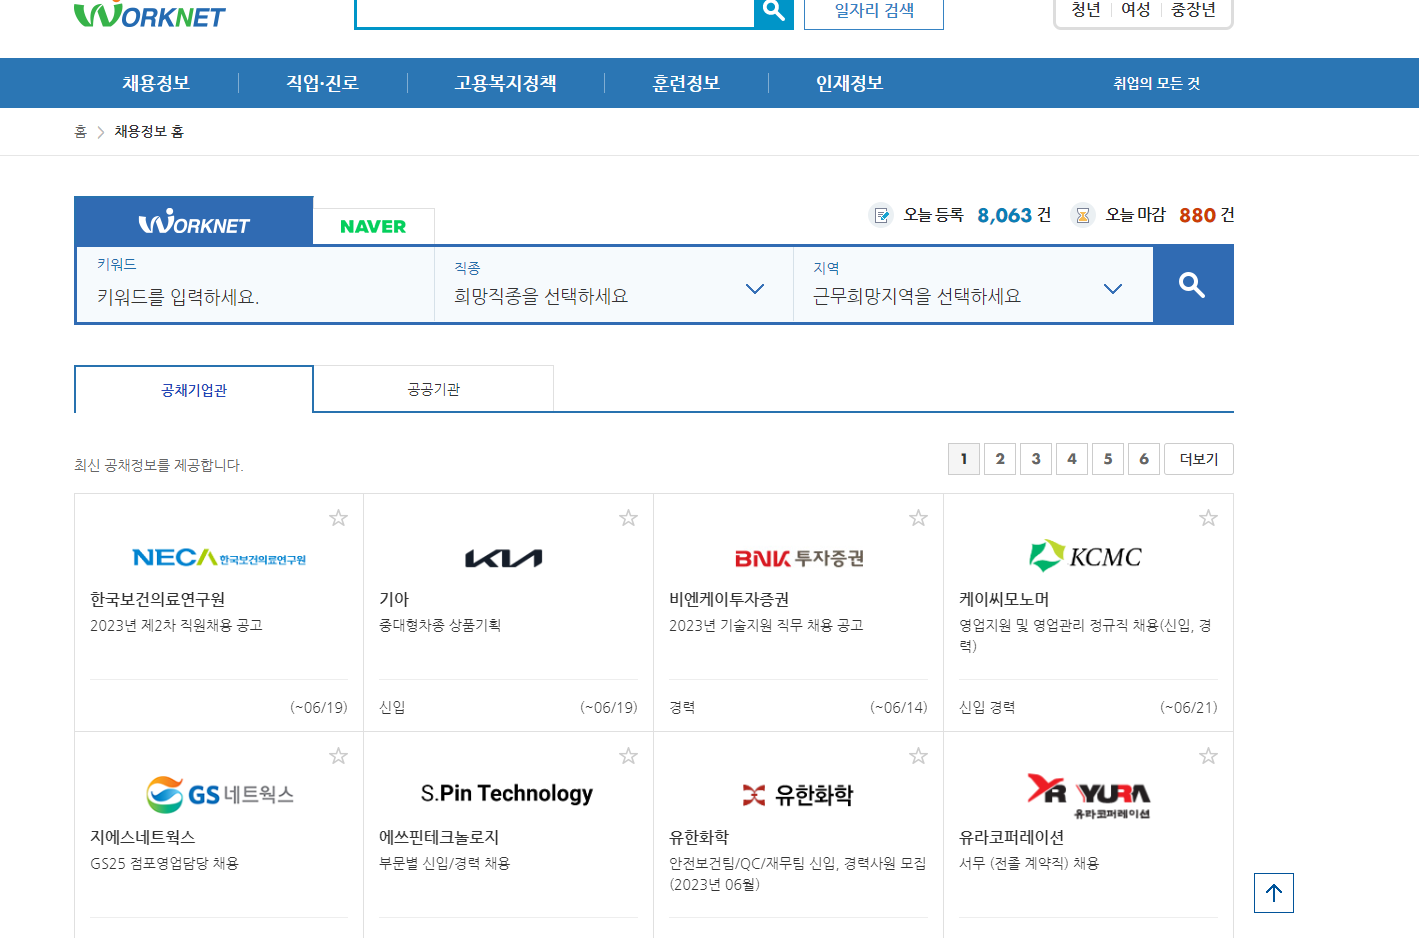Bookmark 유한화학 with its star
Image resolution: width=1419 pixels, height=938 pixels.
click(x=918, y=756)
